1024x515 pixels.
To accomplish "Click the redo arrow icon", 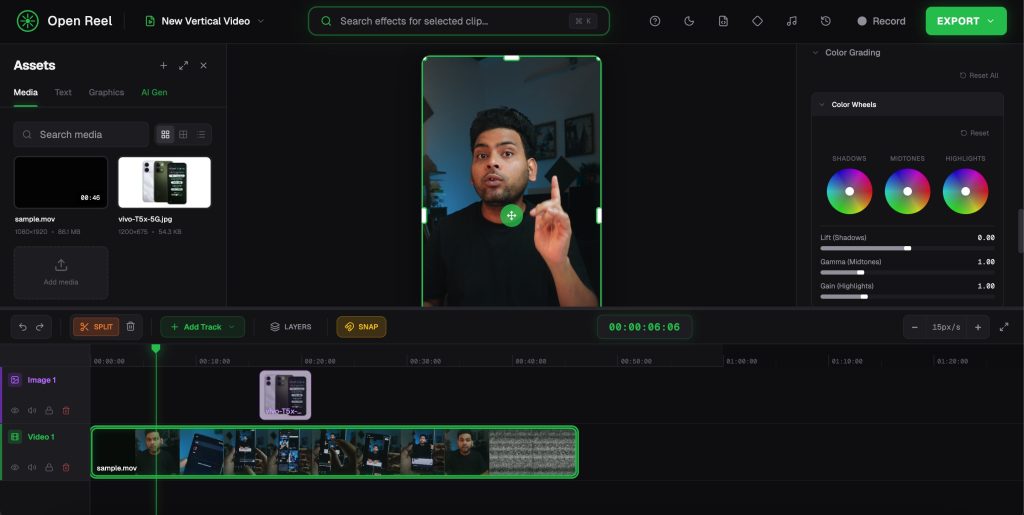I will (x=40, y=327).
